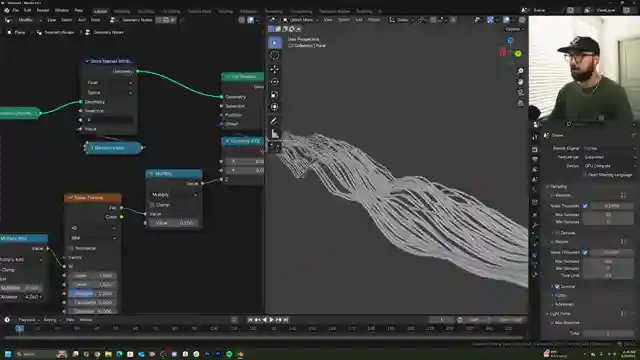Open the Feature Set dropdown
Viewport: 640px width, 360px height.
coord(609,157)
